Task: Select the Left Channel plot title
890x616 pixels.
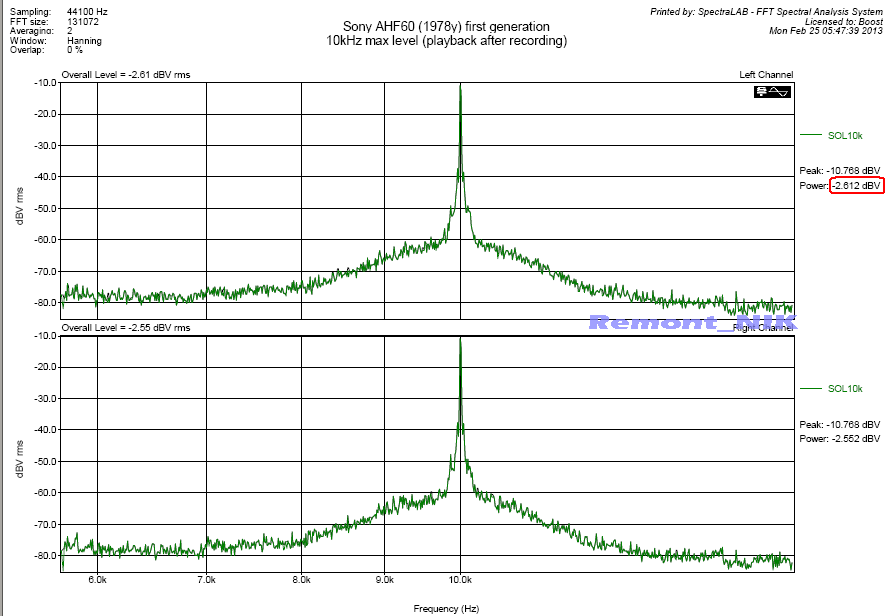Action: point(766,75)
